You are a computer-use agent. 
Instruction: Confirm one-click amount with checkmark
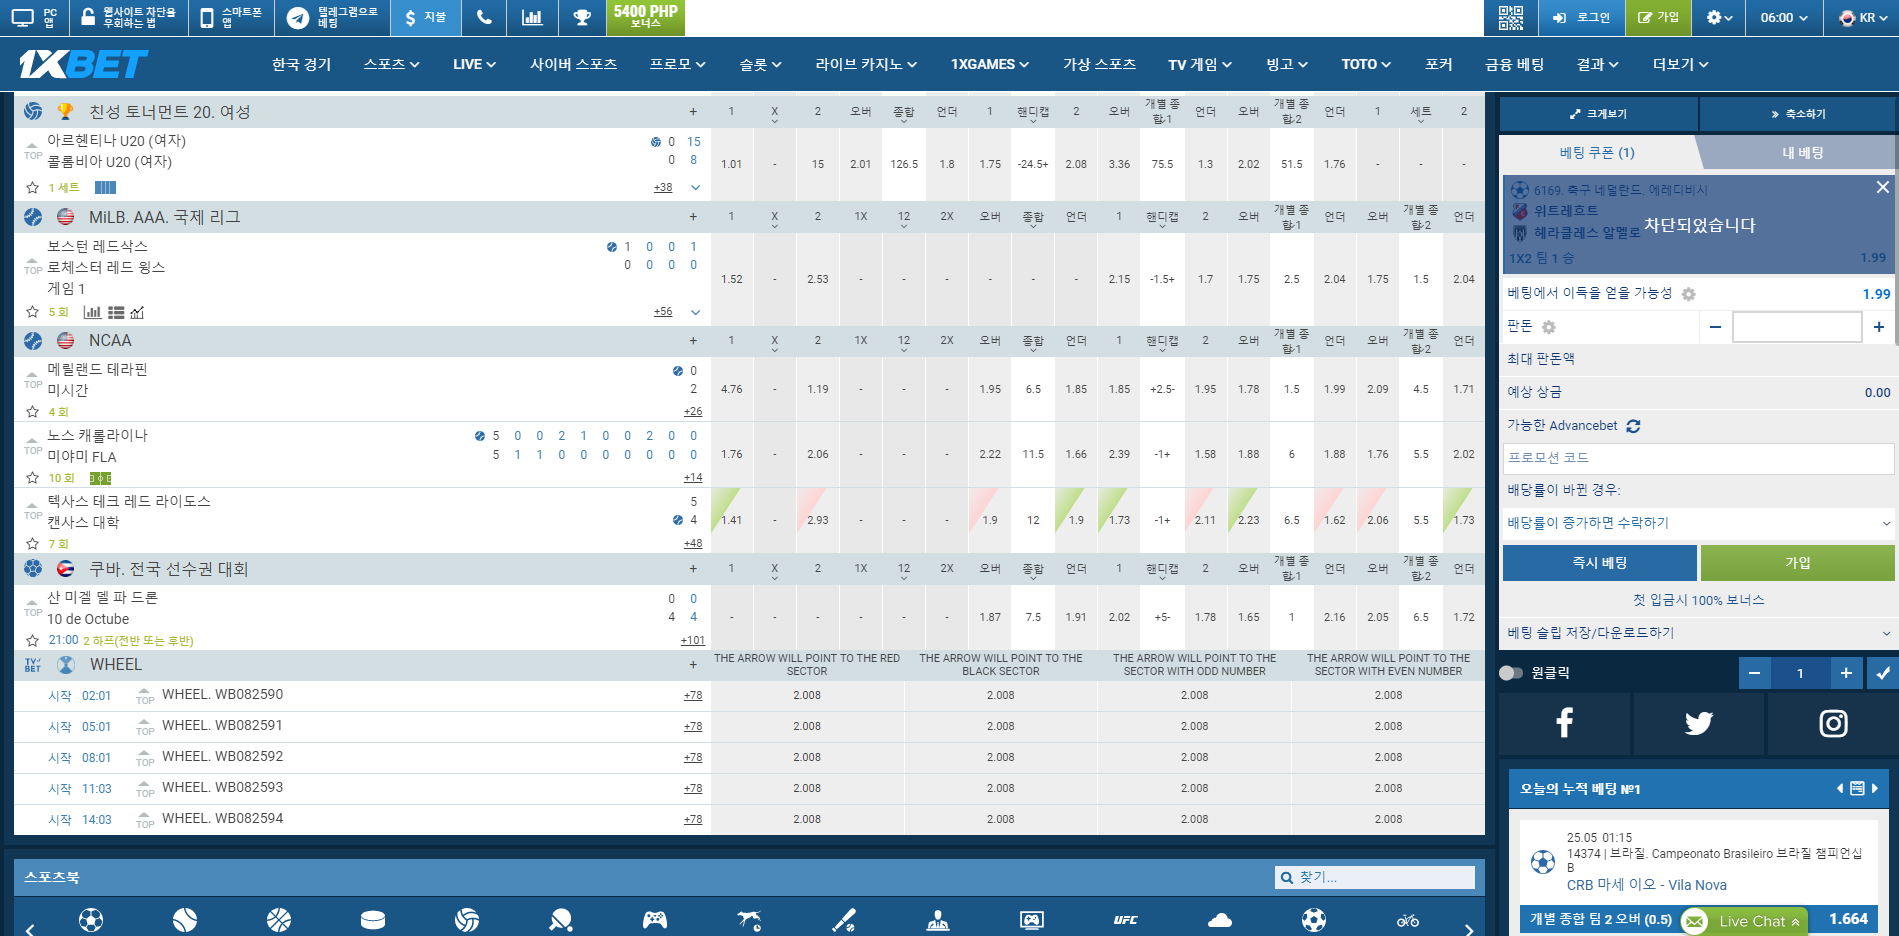coord(1883,673)
